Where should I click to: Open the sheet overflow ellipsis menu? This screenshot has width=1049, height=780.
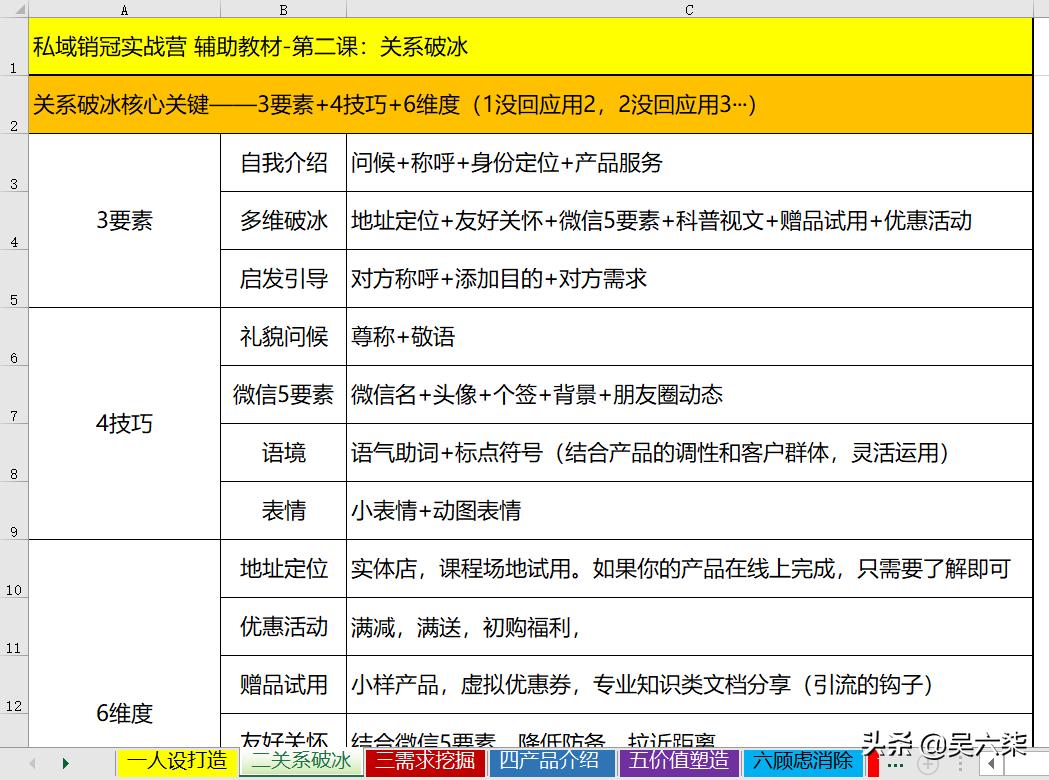tap(894, 764)
